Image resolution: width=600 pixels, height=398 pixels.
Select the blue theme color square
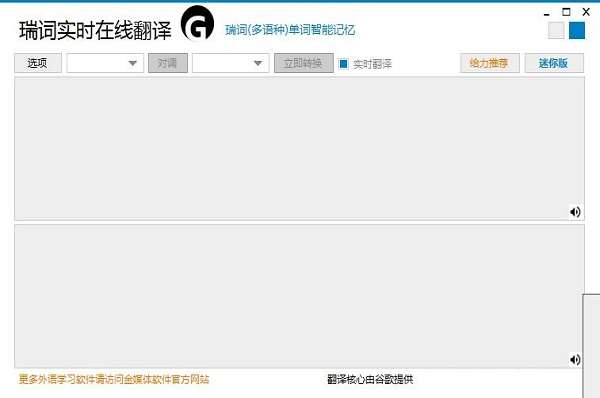(x=577, y=31)
